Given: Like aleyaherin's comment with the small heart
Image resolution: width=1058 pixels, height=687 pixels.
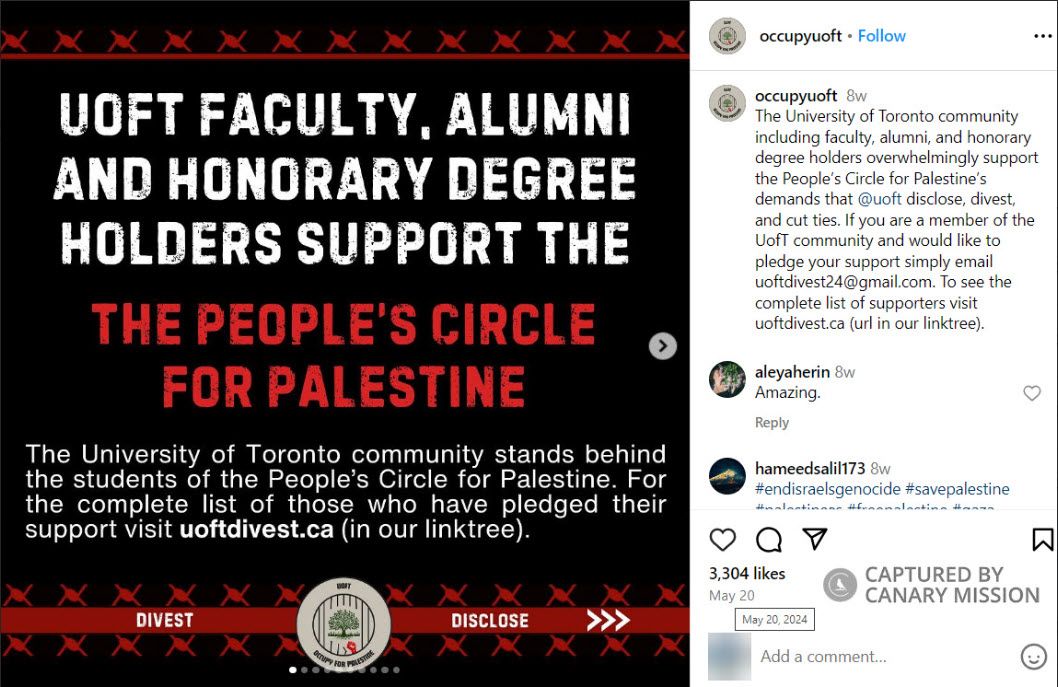Looking at the screenshot, I should click(1032, 394).
